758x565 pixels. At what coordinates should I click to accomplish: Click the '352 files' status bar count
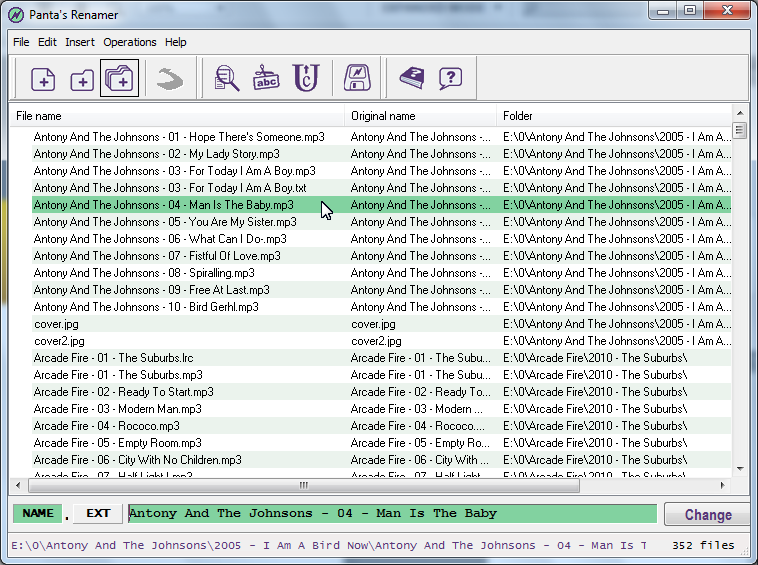(703, 545)
